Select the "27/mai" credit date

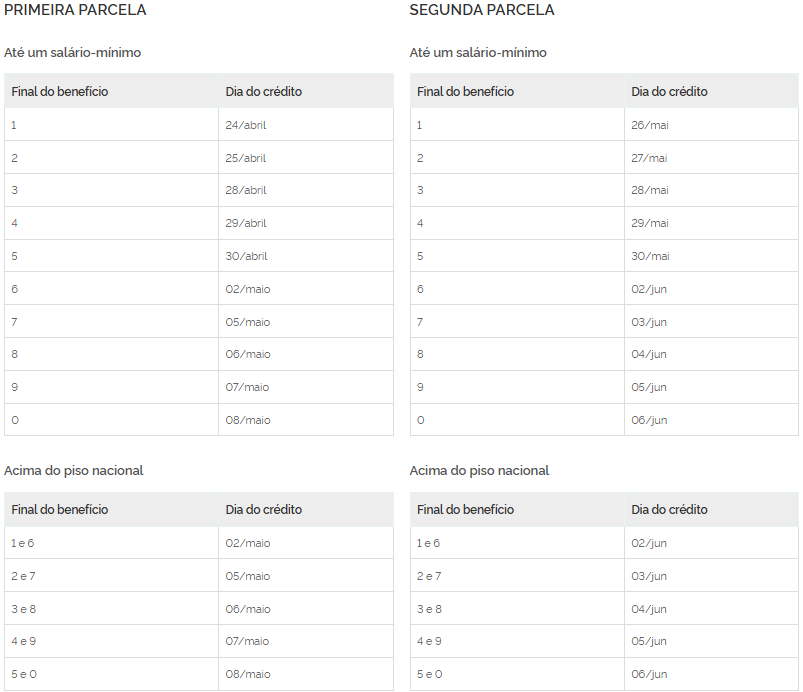pos(649,158)
